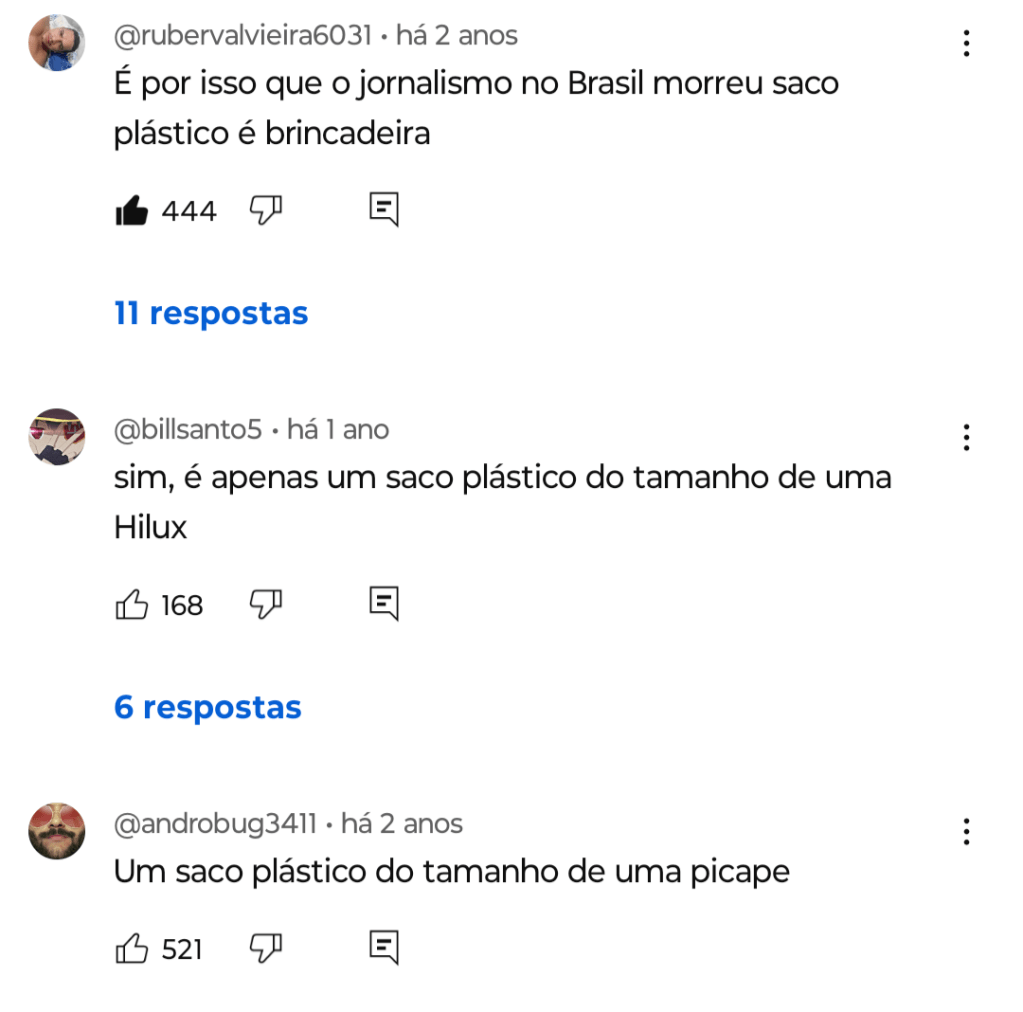Like the Hilux comment by @billsanto5

[132, 604]
